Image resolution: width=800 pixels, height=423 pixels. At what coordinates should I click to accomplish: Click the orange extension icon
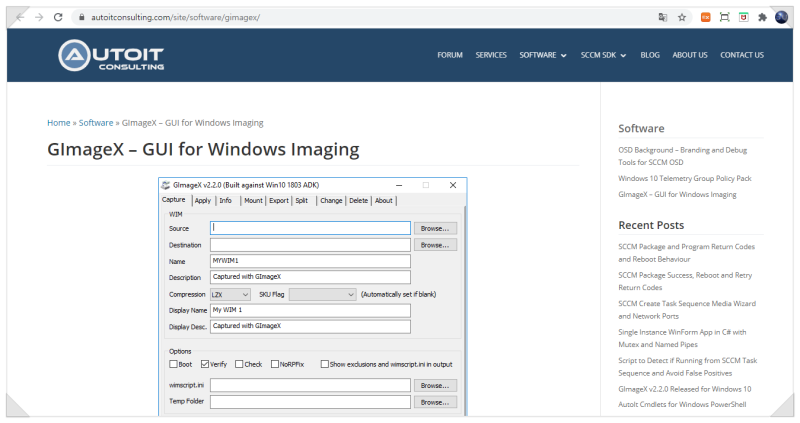706,17
